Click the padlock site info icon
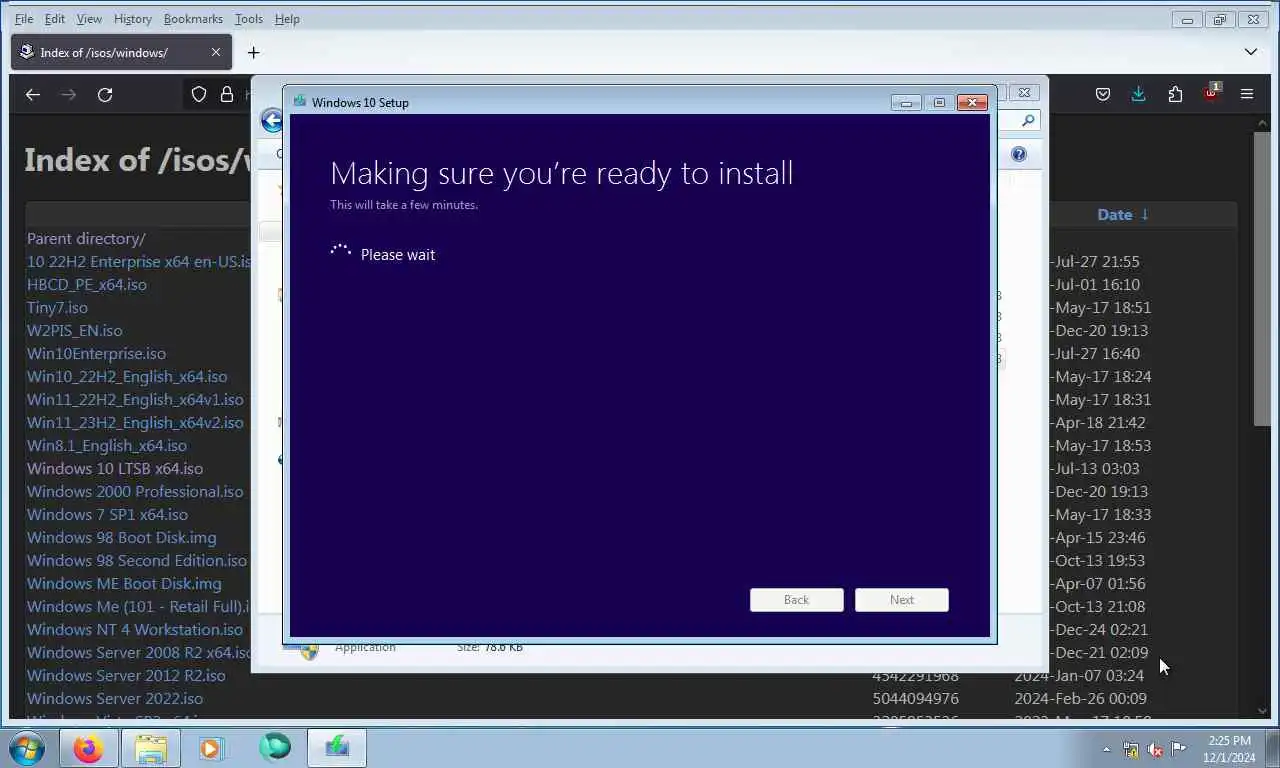Screen dimensions: 1280x768 click(227, 94)
